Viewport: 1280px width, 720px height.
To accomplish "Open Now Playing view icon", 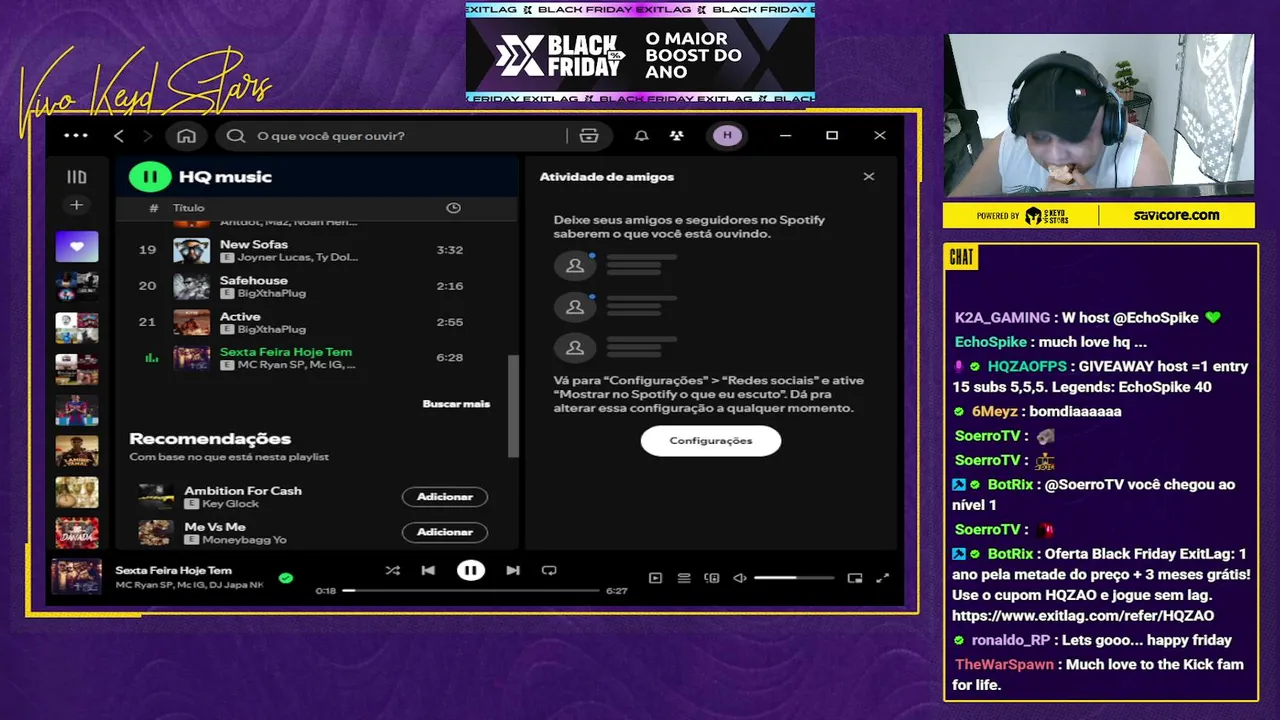I will [655, 578].
